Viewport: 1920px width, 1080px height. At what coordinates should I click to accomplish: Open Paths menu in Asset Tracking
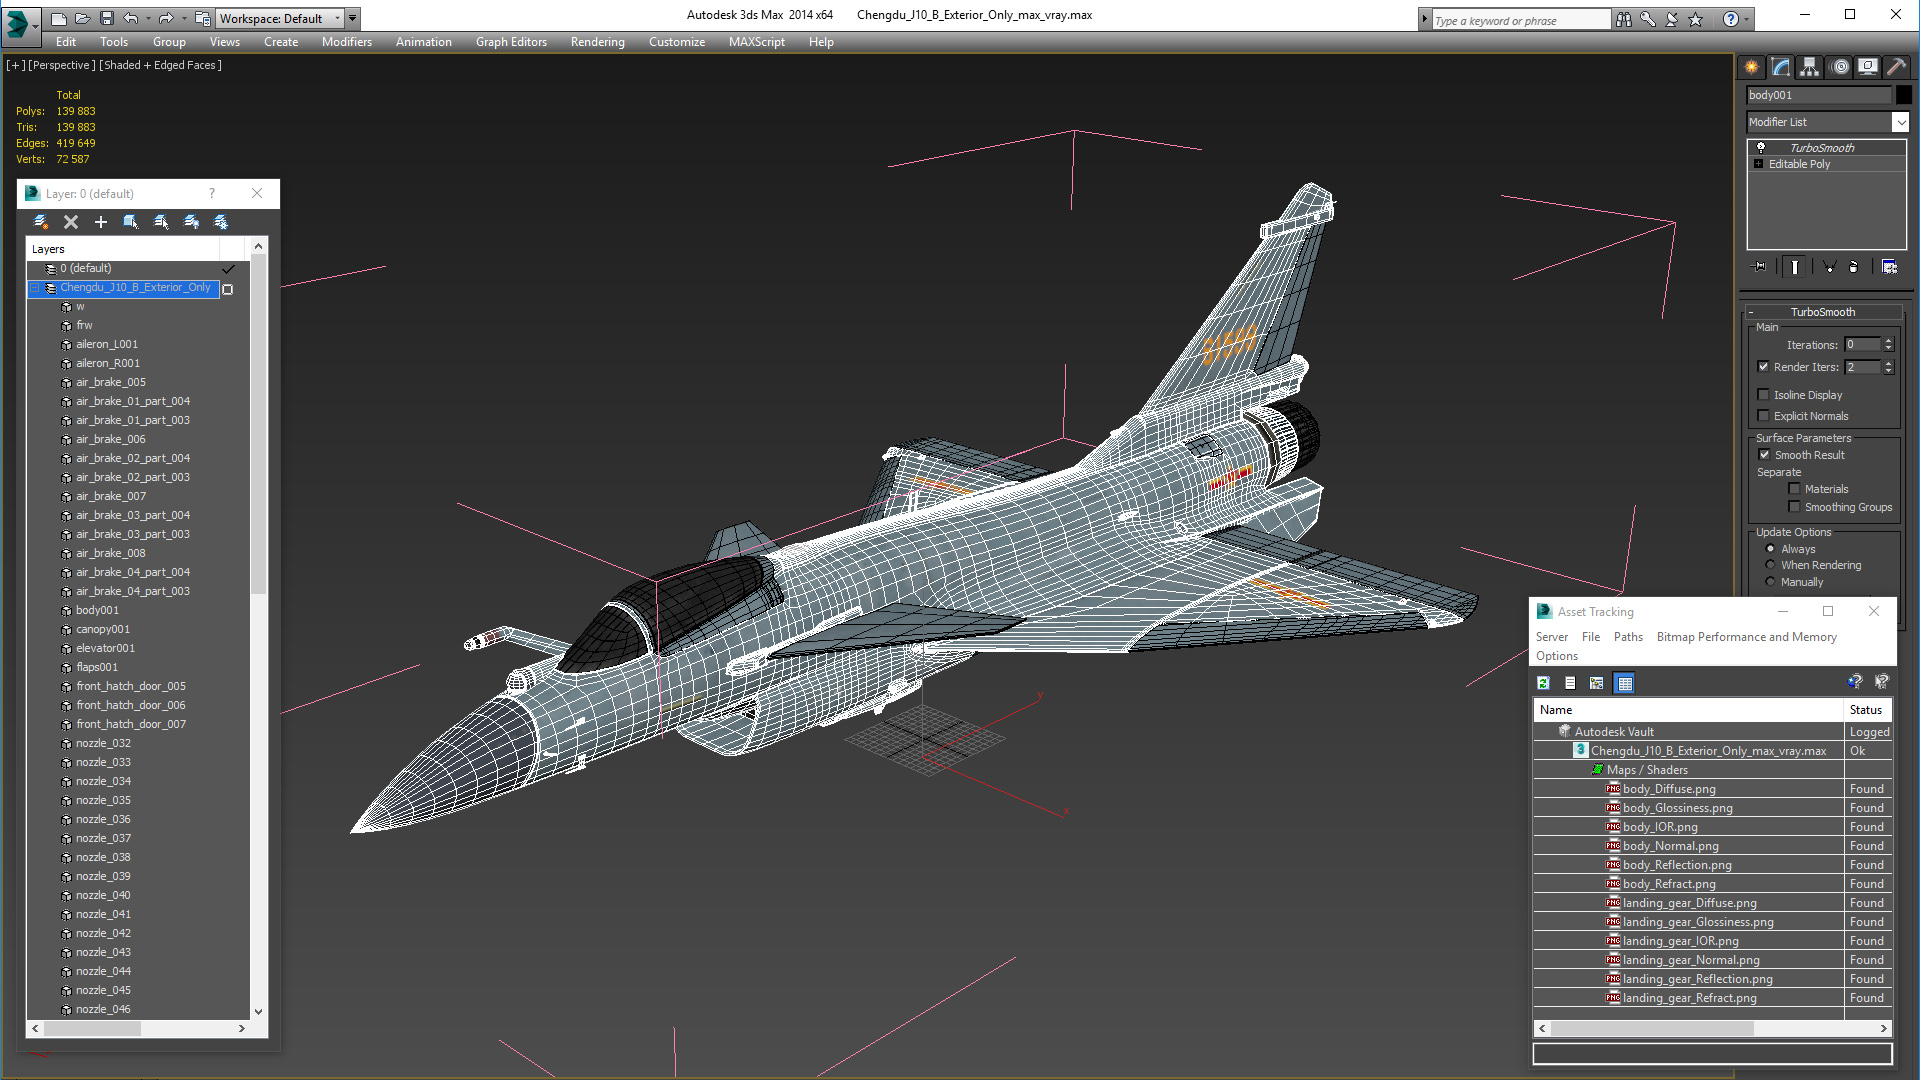tap(1628, 637)
